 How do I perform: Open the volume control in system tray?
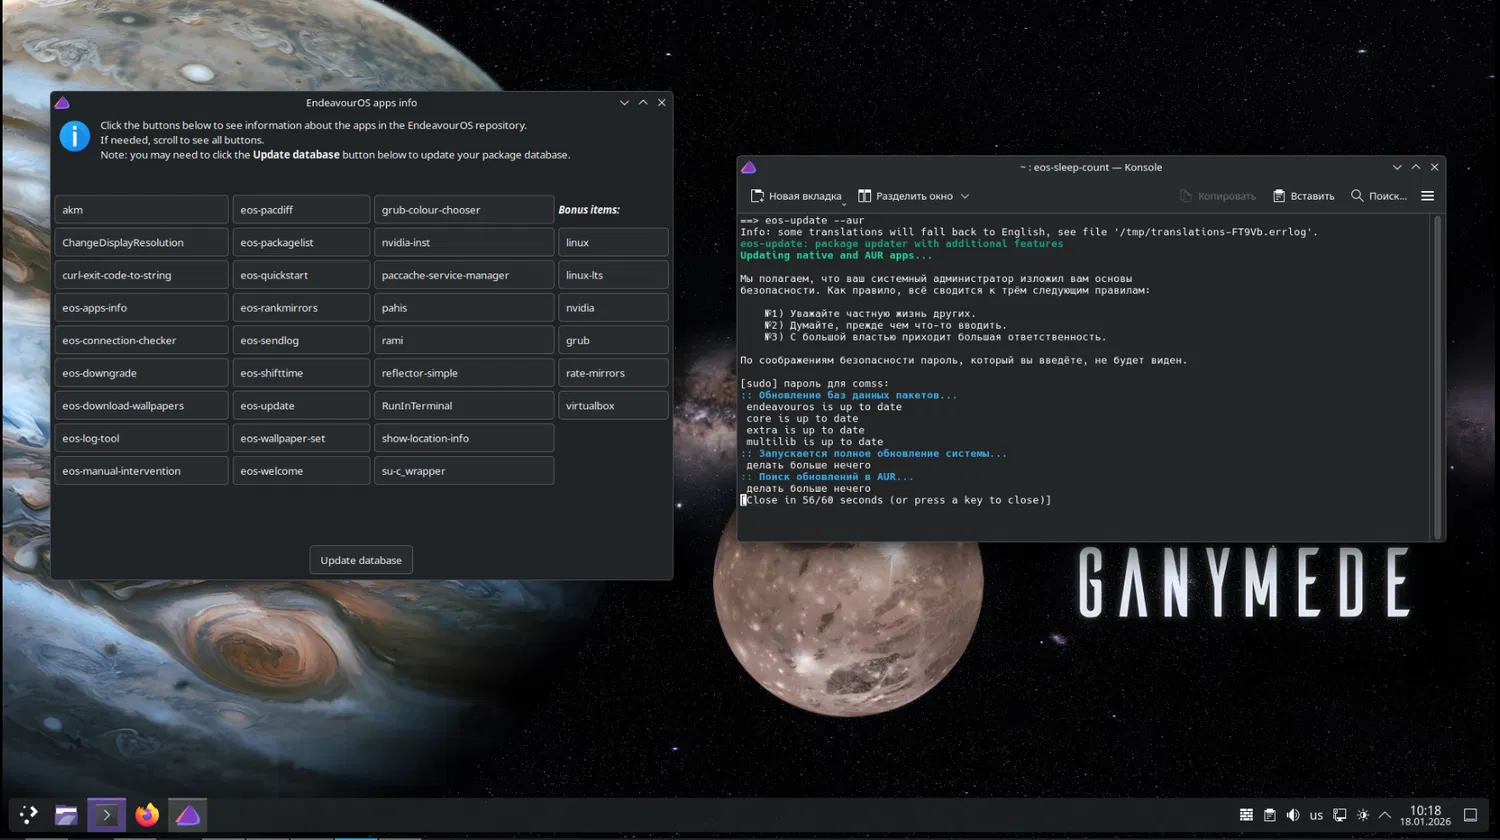[x=1293, y=815]
